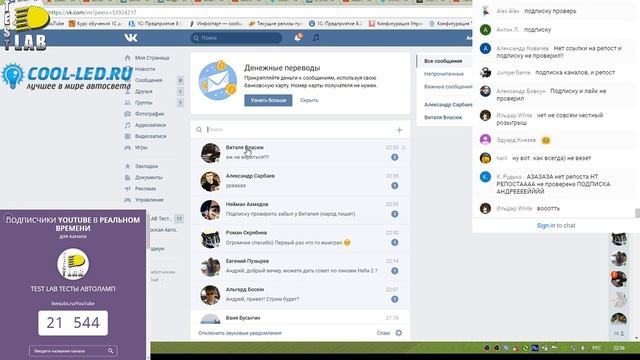Click JumperGame avatar in chat
The width and height of the screenshot is (640, 360).
click(x=485, y=73)
